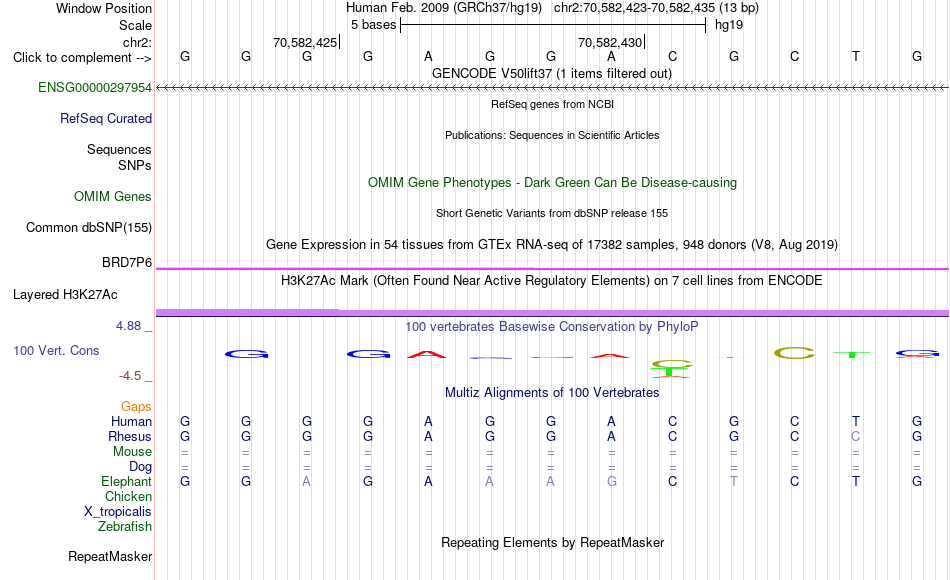Click the Chicken alignment row label

tap(128, 496)
